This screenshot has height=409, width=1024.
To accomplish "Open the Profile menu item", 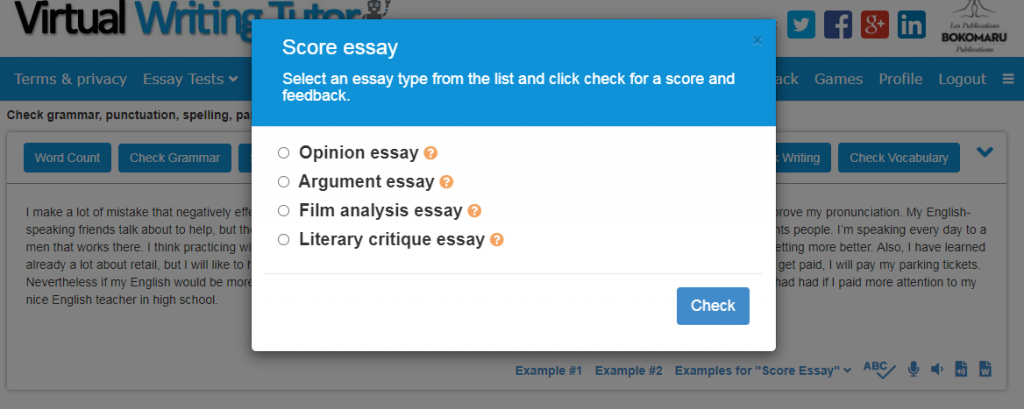I will pos(901,79).
